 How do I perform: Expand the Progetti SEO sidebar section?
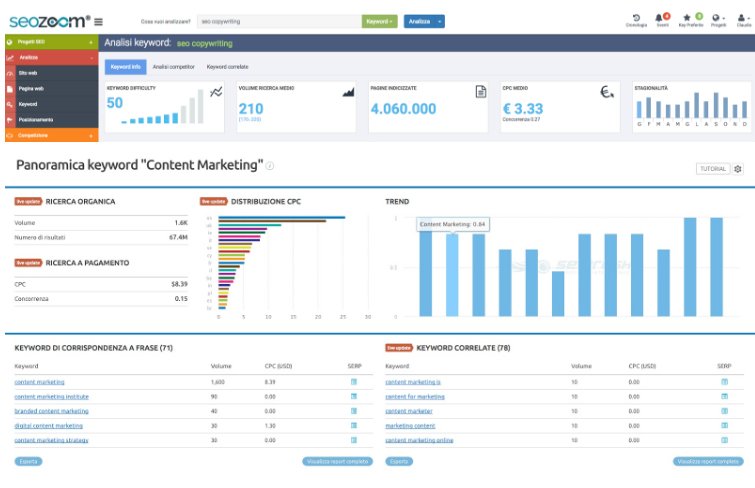(52, 42)
